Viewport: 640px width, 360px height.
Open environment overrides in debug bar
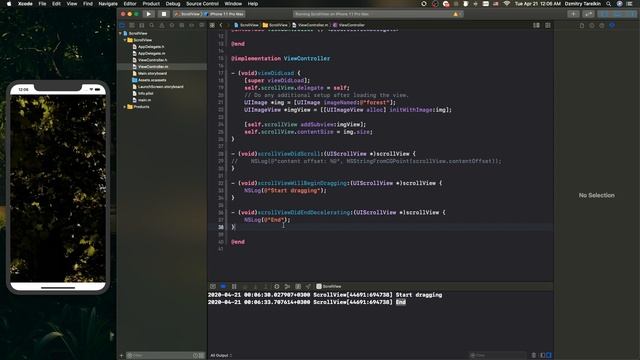pos(298,287)
